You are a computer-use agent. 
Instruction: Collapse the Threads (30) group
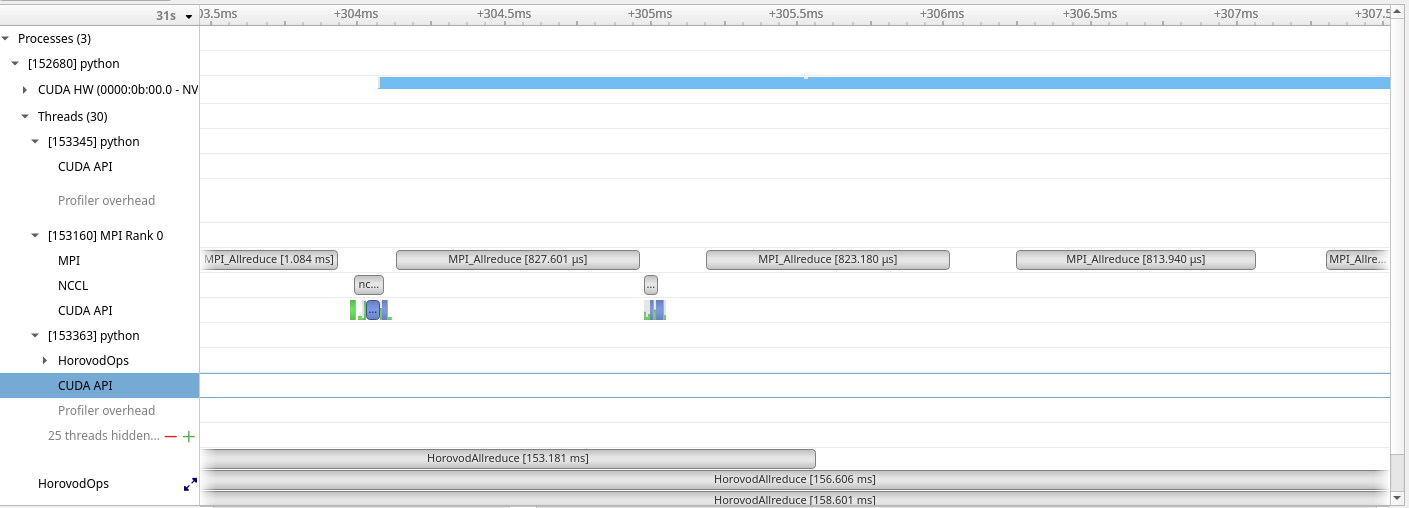click(x=25, y=116)
